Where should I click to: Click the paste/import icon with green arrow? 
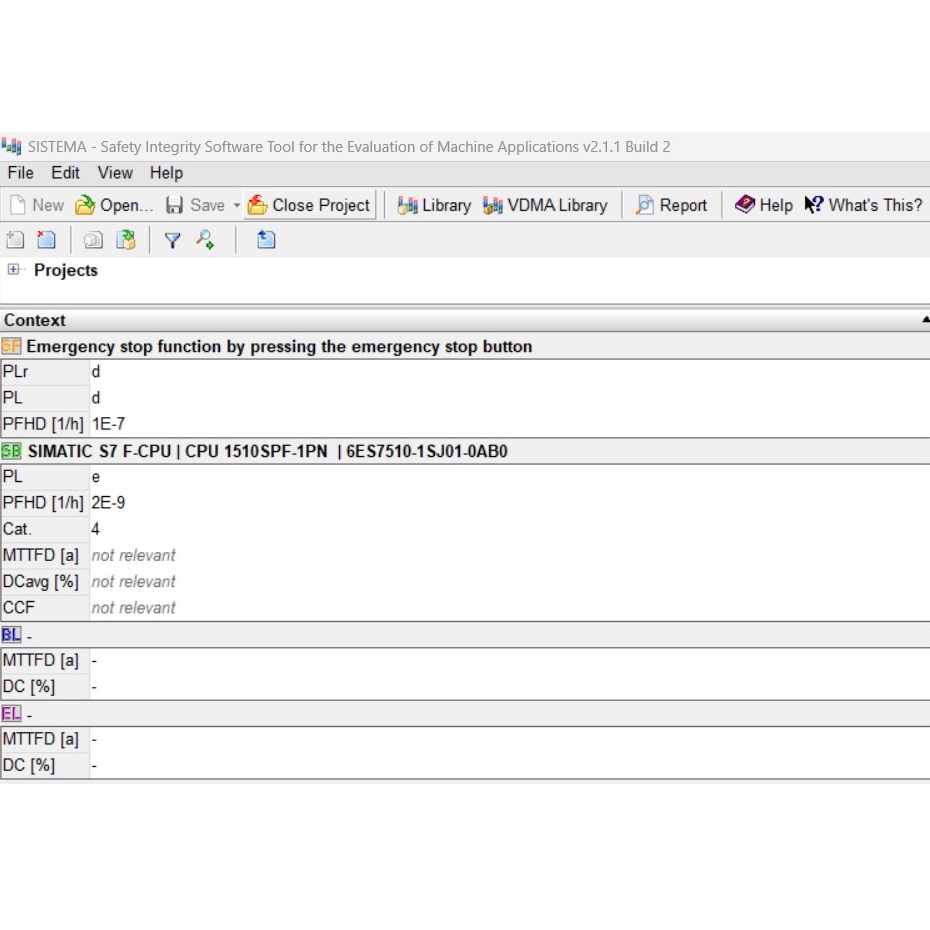[x=125, y=240]
